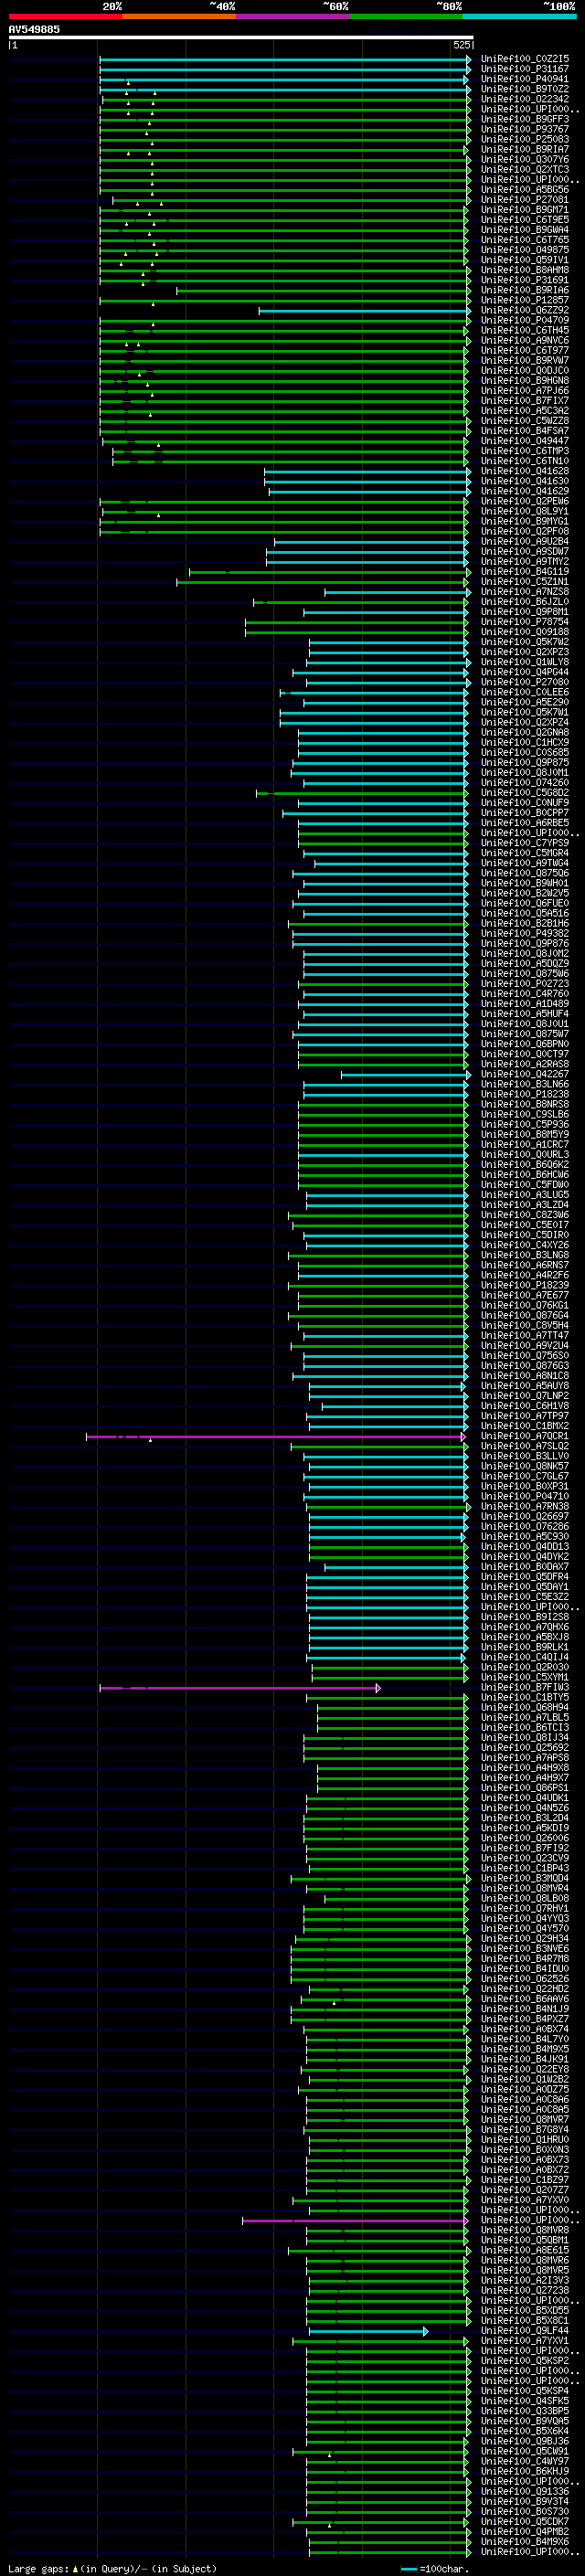
Task: Select the UniRef100_O49447 hit label
Action: point(525,441)
